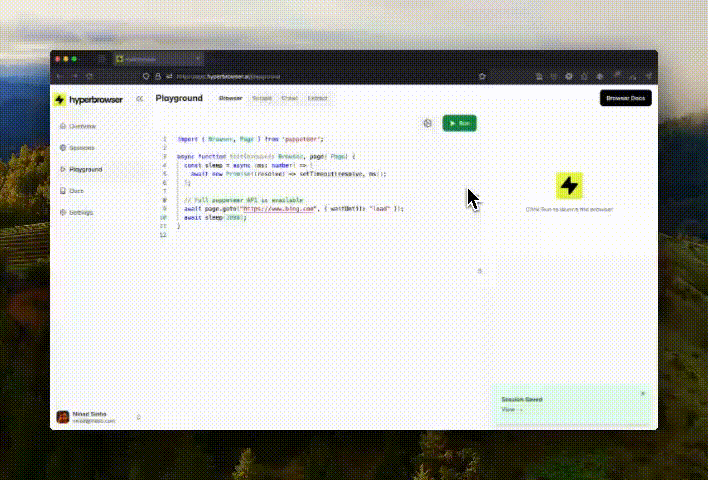Screen dimensions: 708x480
Task: Click the puppeteer API comment line
Action: click(x=244, y=200)
